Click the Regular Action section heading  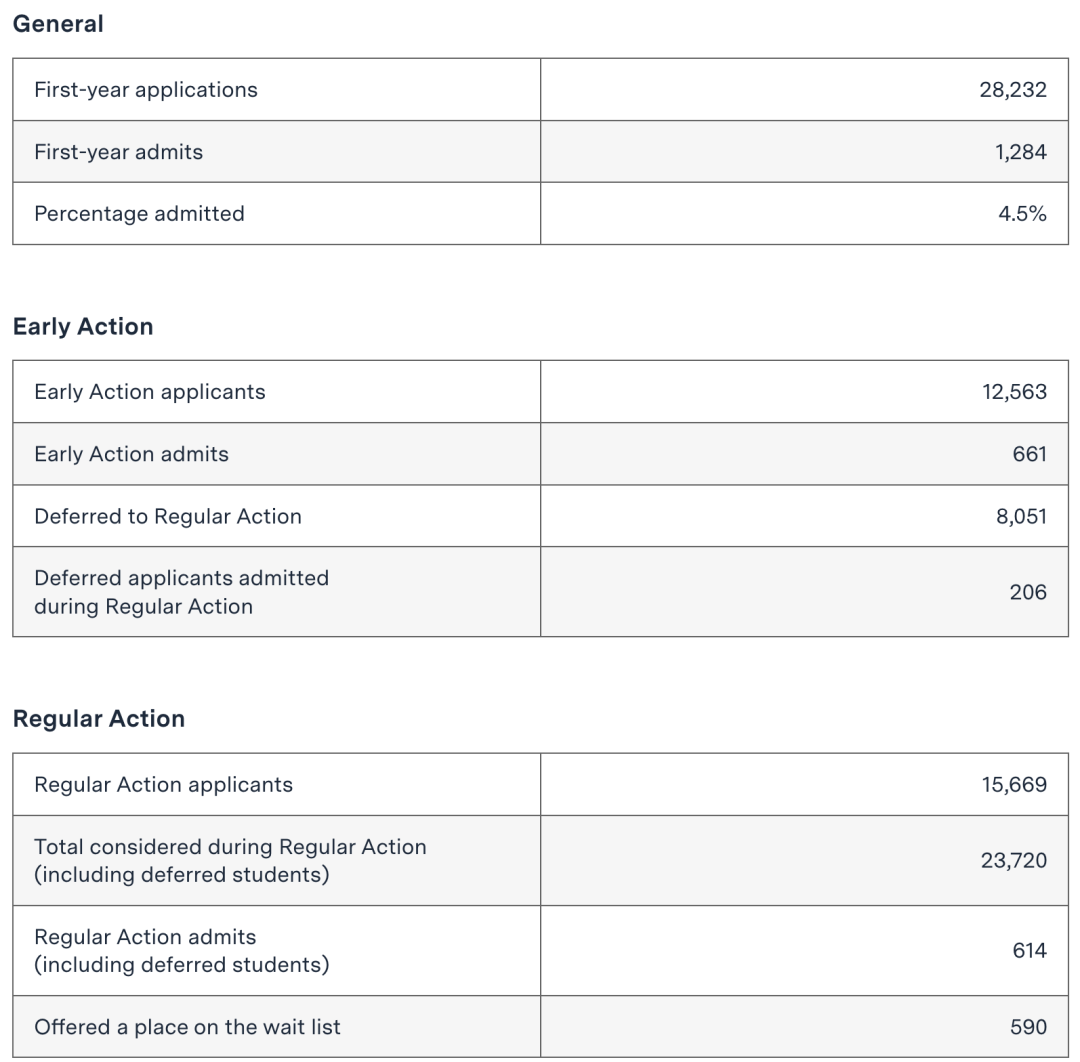[x=99, y=719]
